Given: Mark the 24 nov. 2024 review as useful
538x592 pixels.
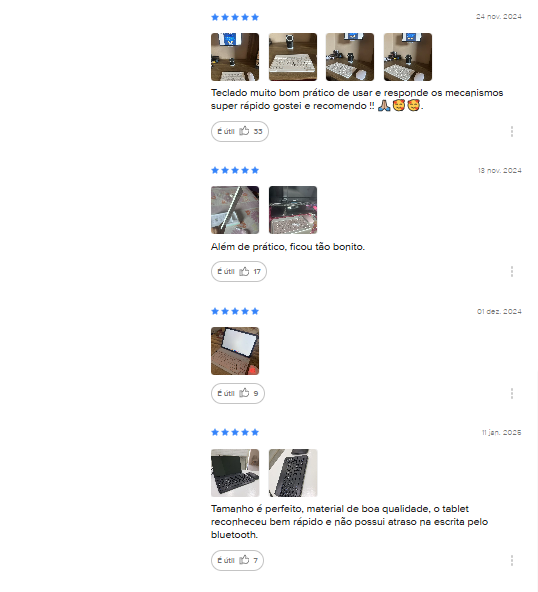Looking at the screenshot, I should click(x=240, y=131).
